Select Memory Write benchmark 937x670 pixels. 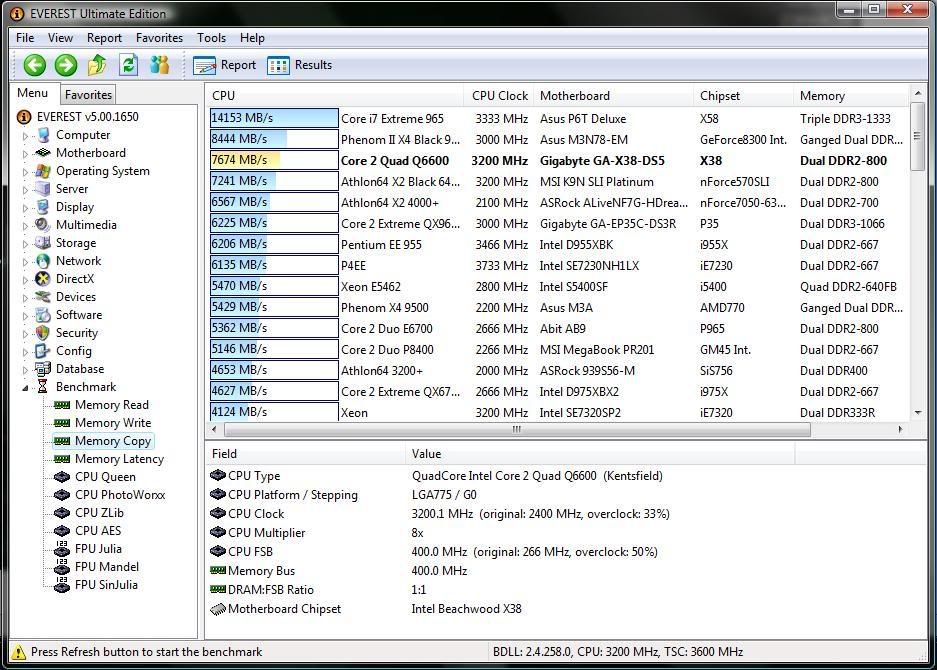pos(113,423)
